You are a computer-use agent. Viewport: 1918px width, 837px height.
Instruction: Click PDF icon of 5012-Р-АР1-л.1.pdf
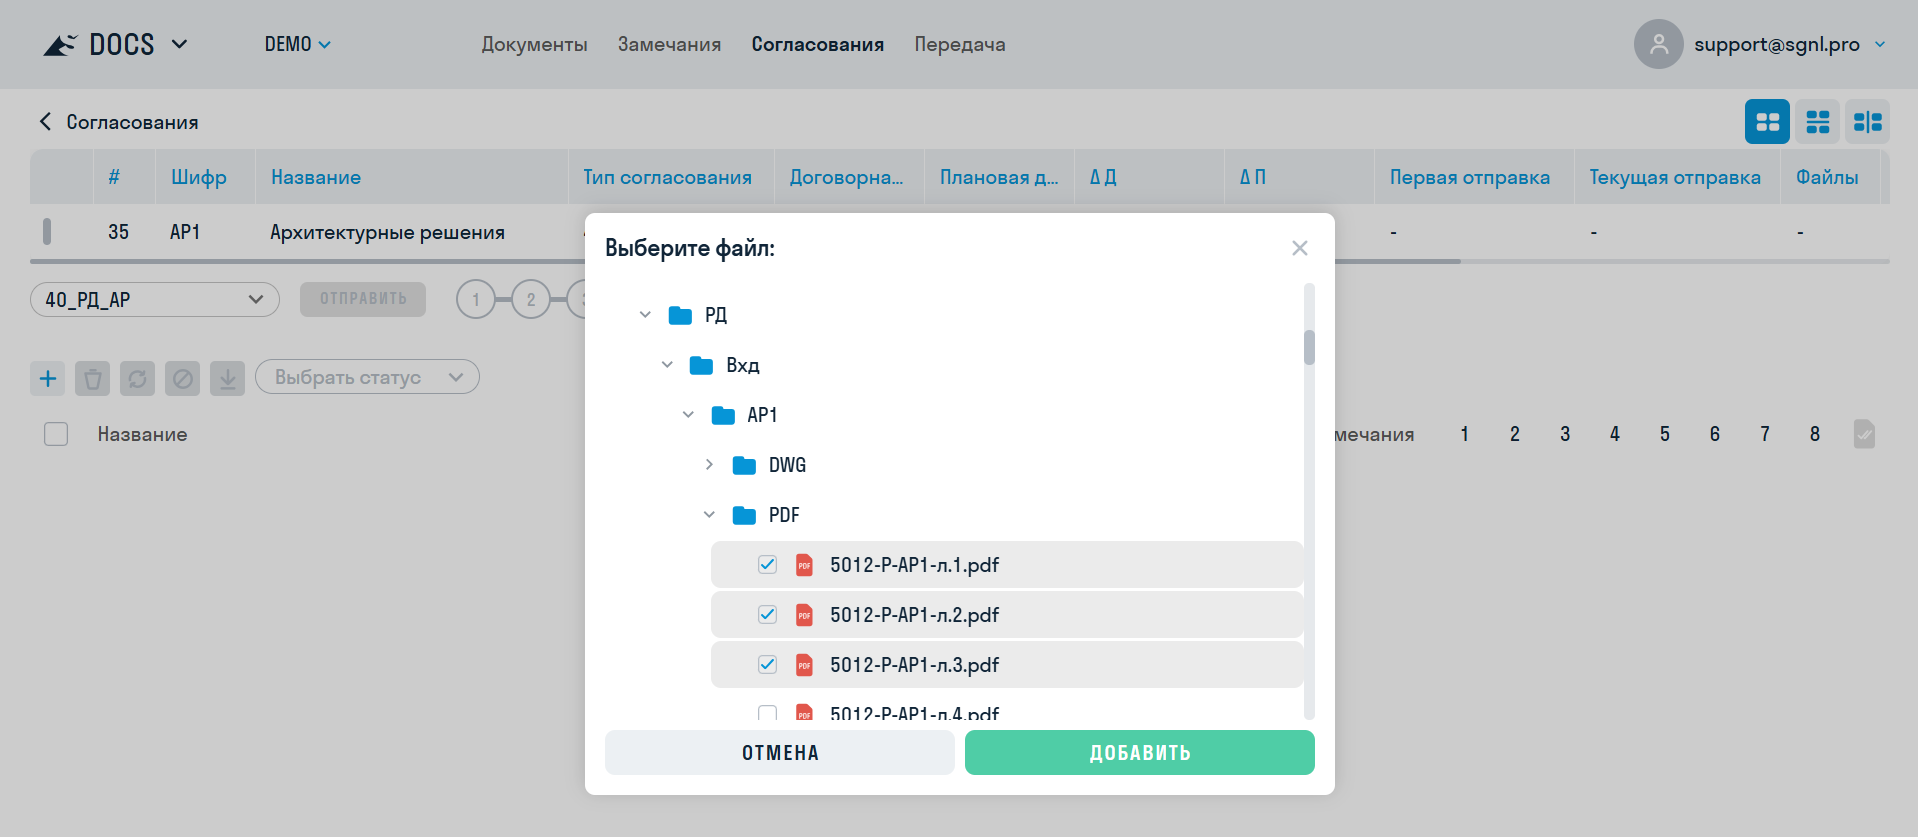(804, 565)
